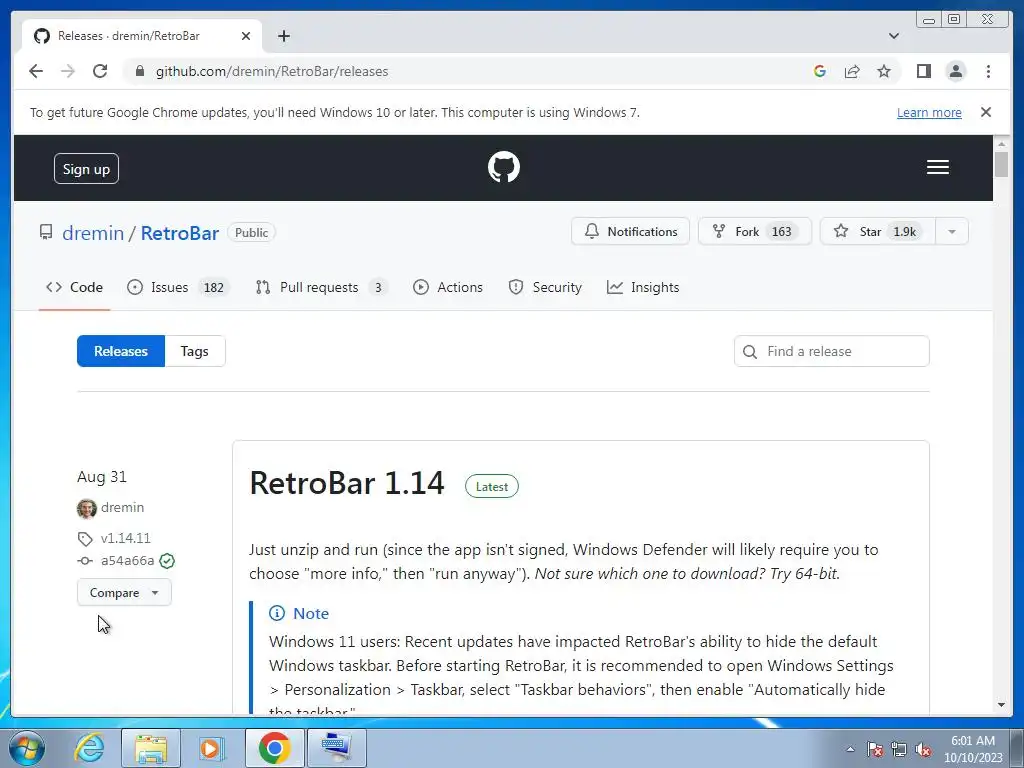The height and width of the screenshot is (768, 1024).
Task: Click the tag icon beside v1.14.11
Action: pyautogui.click(x=85, y=539)
